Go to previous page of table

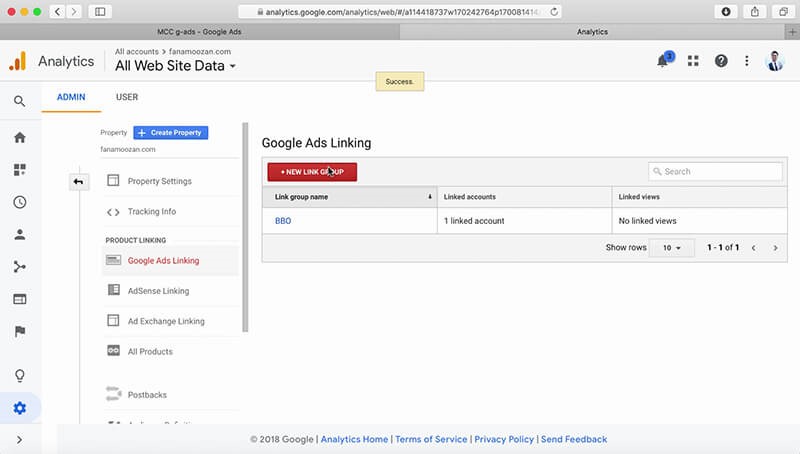754,248
